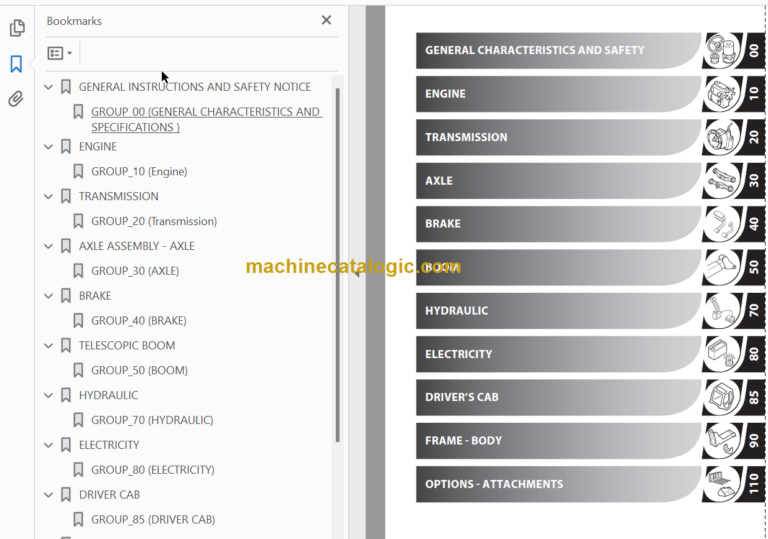Open the Page Thumbnails panel icon

tap(17, 28)
